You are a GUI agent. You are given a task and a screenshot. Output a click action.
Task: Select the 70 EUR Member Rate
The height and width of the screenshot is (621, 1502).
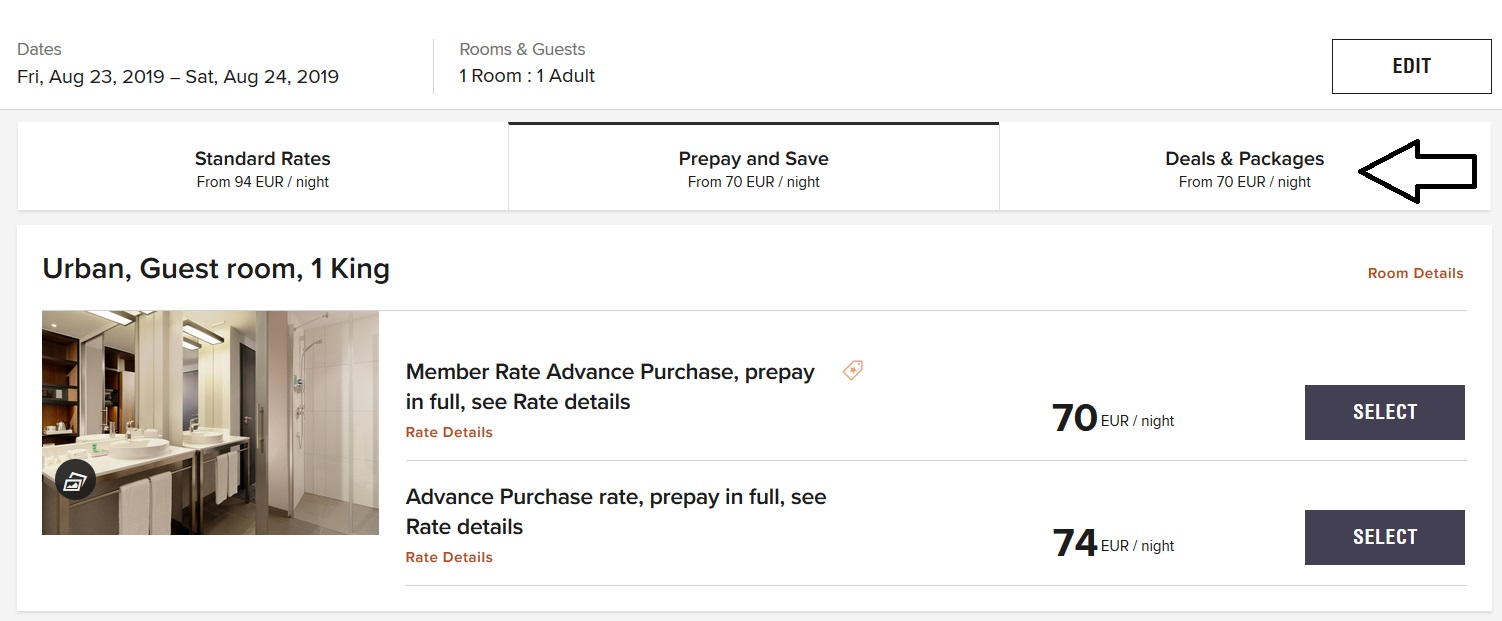1384,412
